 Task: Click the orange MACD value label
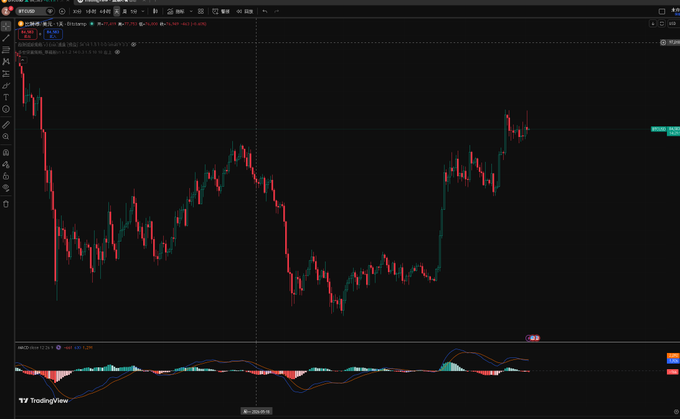coord(673,356)
